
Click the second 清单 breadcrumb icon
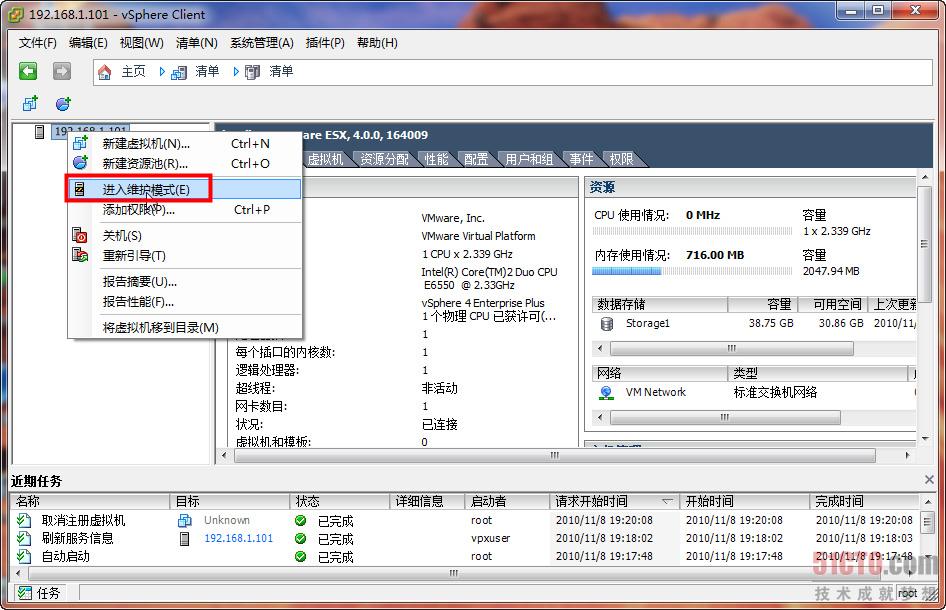tap(252, 72)
